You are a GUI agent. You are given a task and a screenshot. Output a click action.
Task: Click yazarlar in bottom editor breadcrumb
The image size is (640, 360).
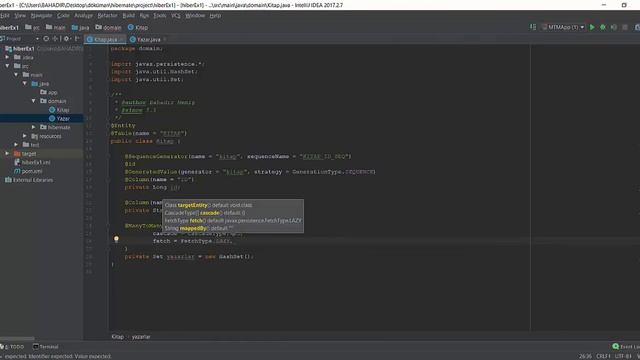[141, 337]
